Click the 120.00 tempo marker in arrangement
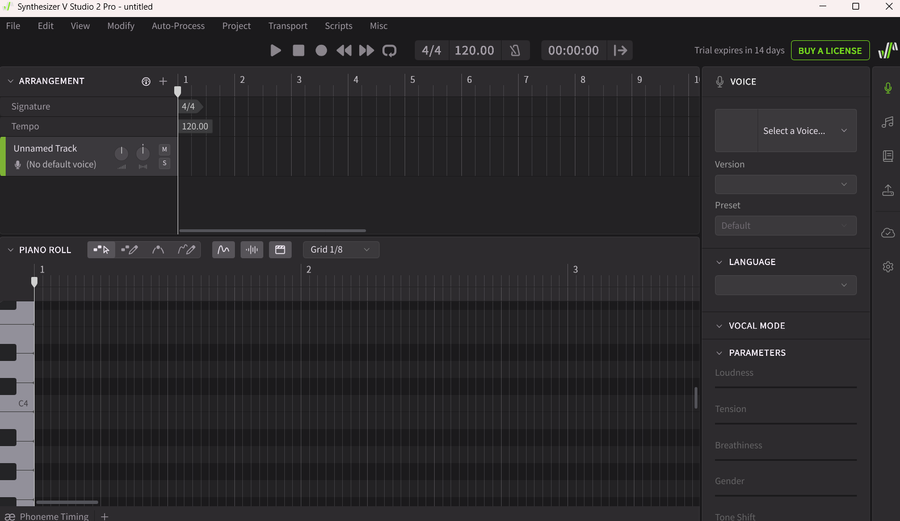900x521 pixels. pos(195,126)
